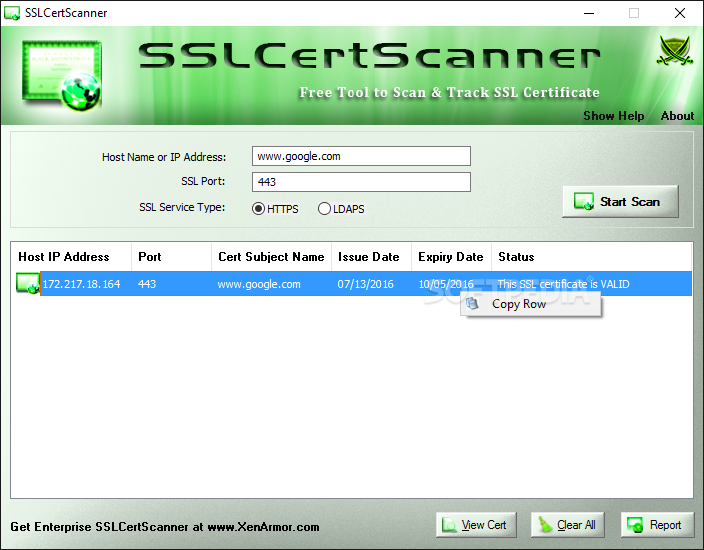Sort by the Issue Date column header
This screenshot has height=550, width=704.
coord(371,257)
